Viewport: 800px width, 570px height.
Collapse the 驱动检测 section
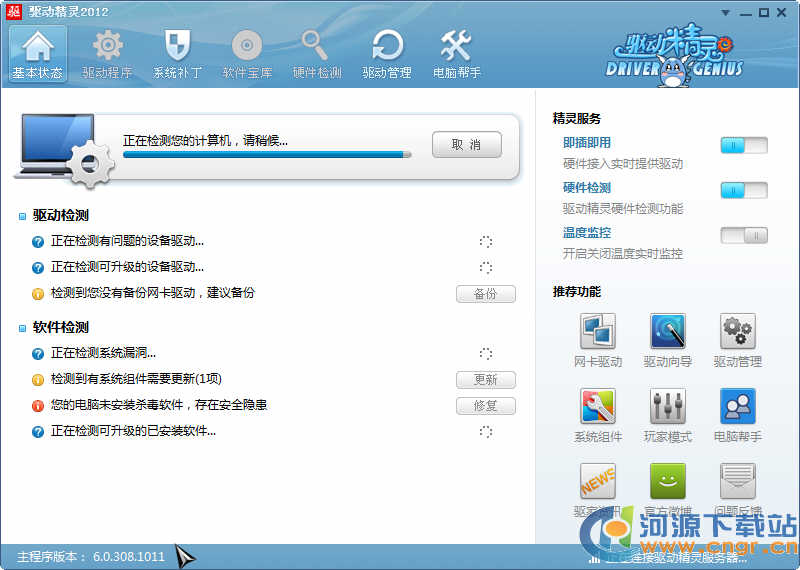23,216
